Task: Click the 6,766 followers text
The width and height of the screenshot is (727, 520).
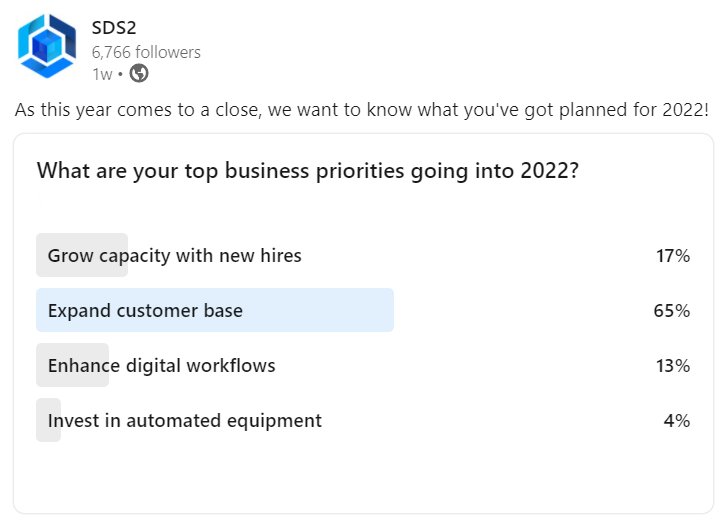Action: pyautogui.click(x=146, y=52)
